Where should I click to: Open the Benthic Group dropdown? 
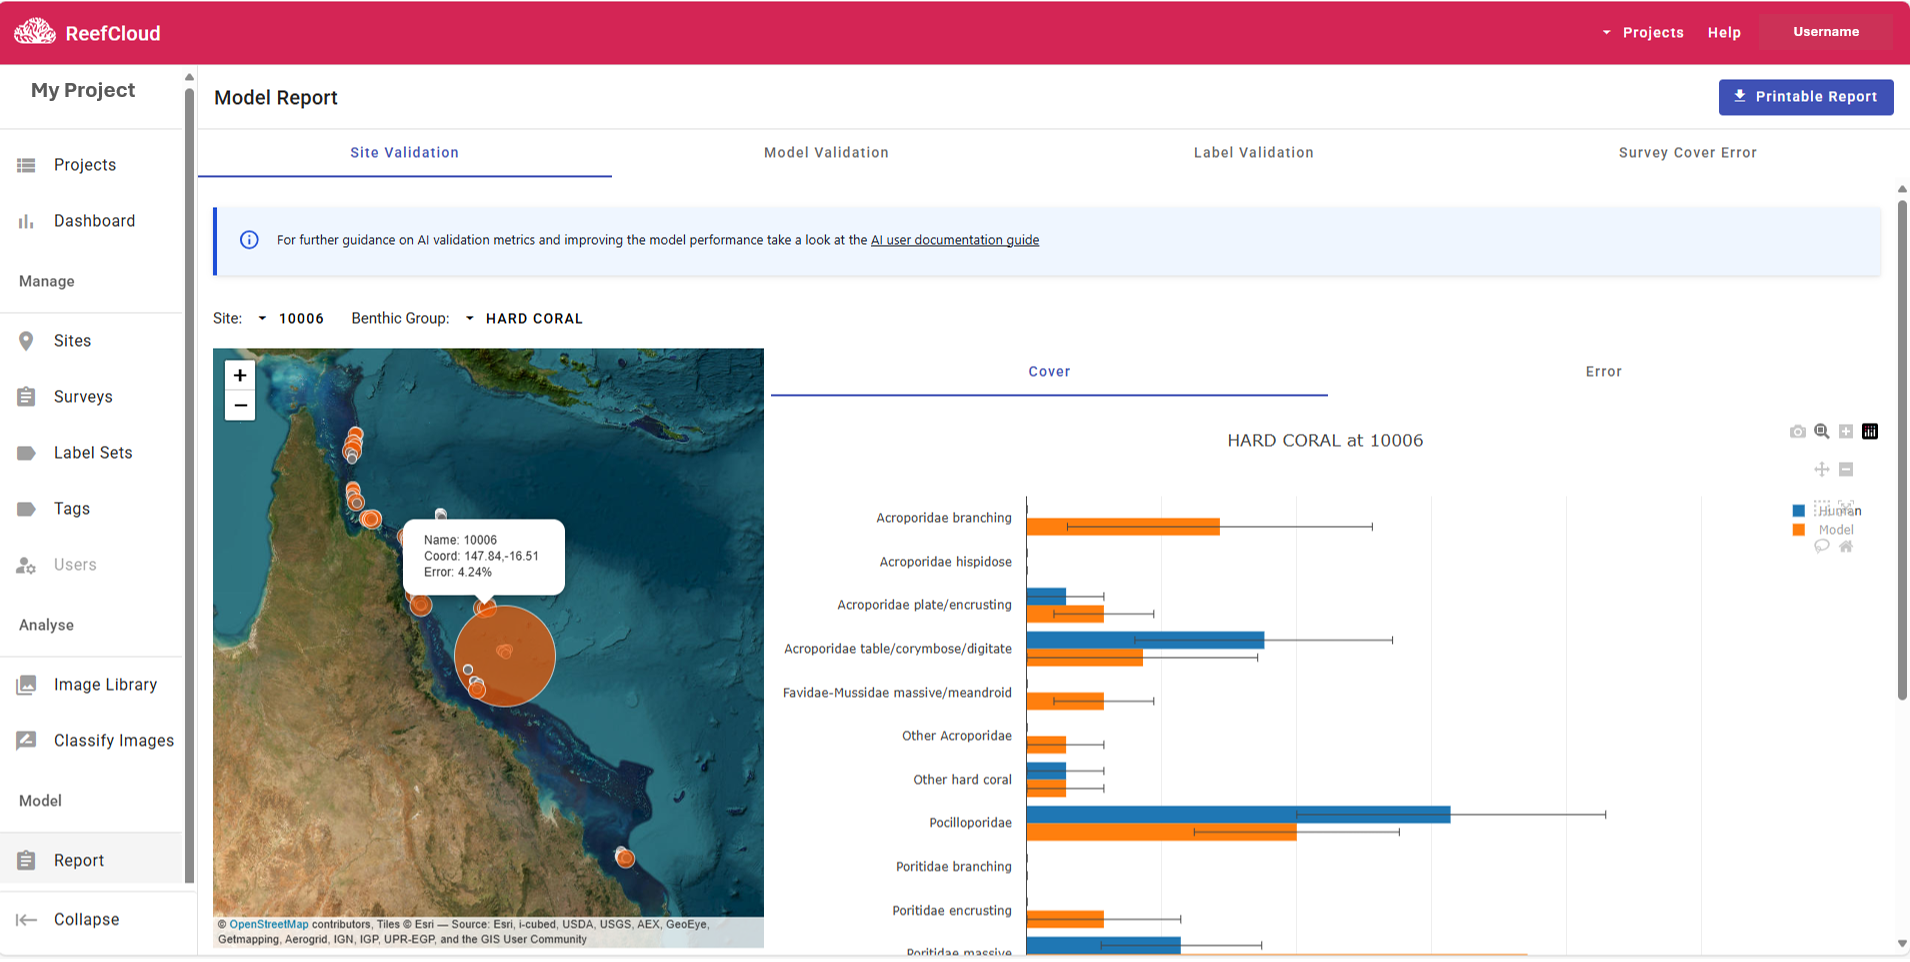(x=524, y=319)
